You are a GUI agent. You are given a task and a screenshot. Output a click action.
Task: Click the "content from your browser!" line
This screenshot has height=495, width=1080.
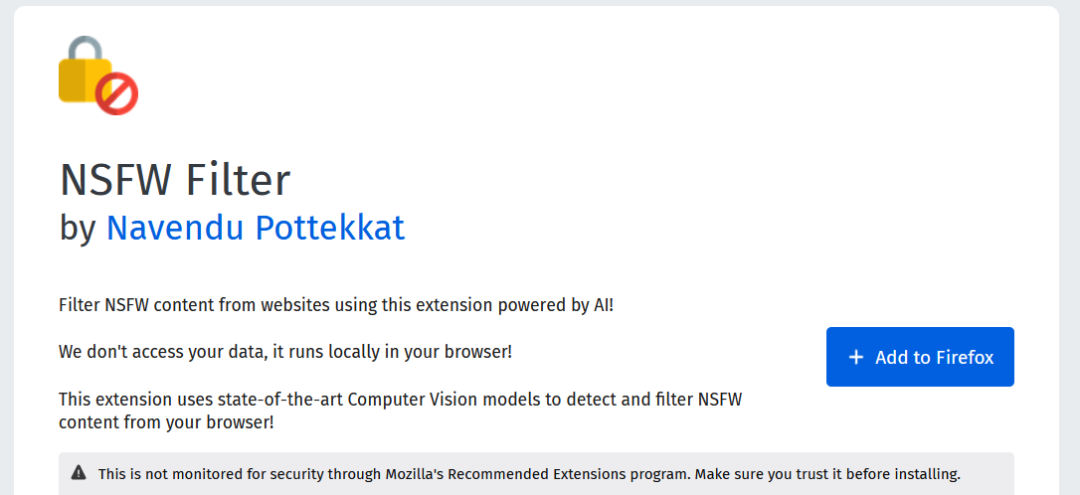click(167, 422)
